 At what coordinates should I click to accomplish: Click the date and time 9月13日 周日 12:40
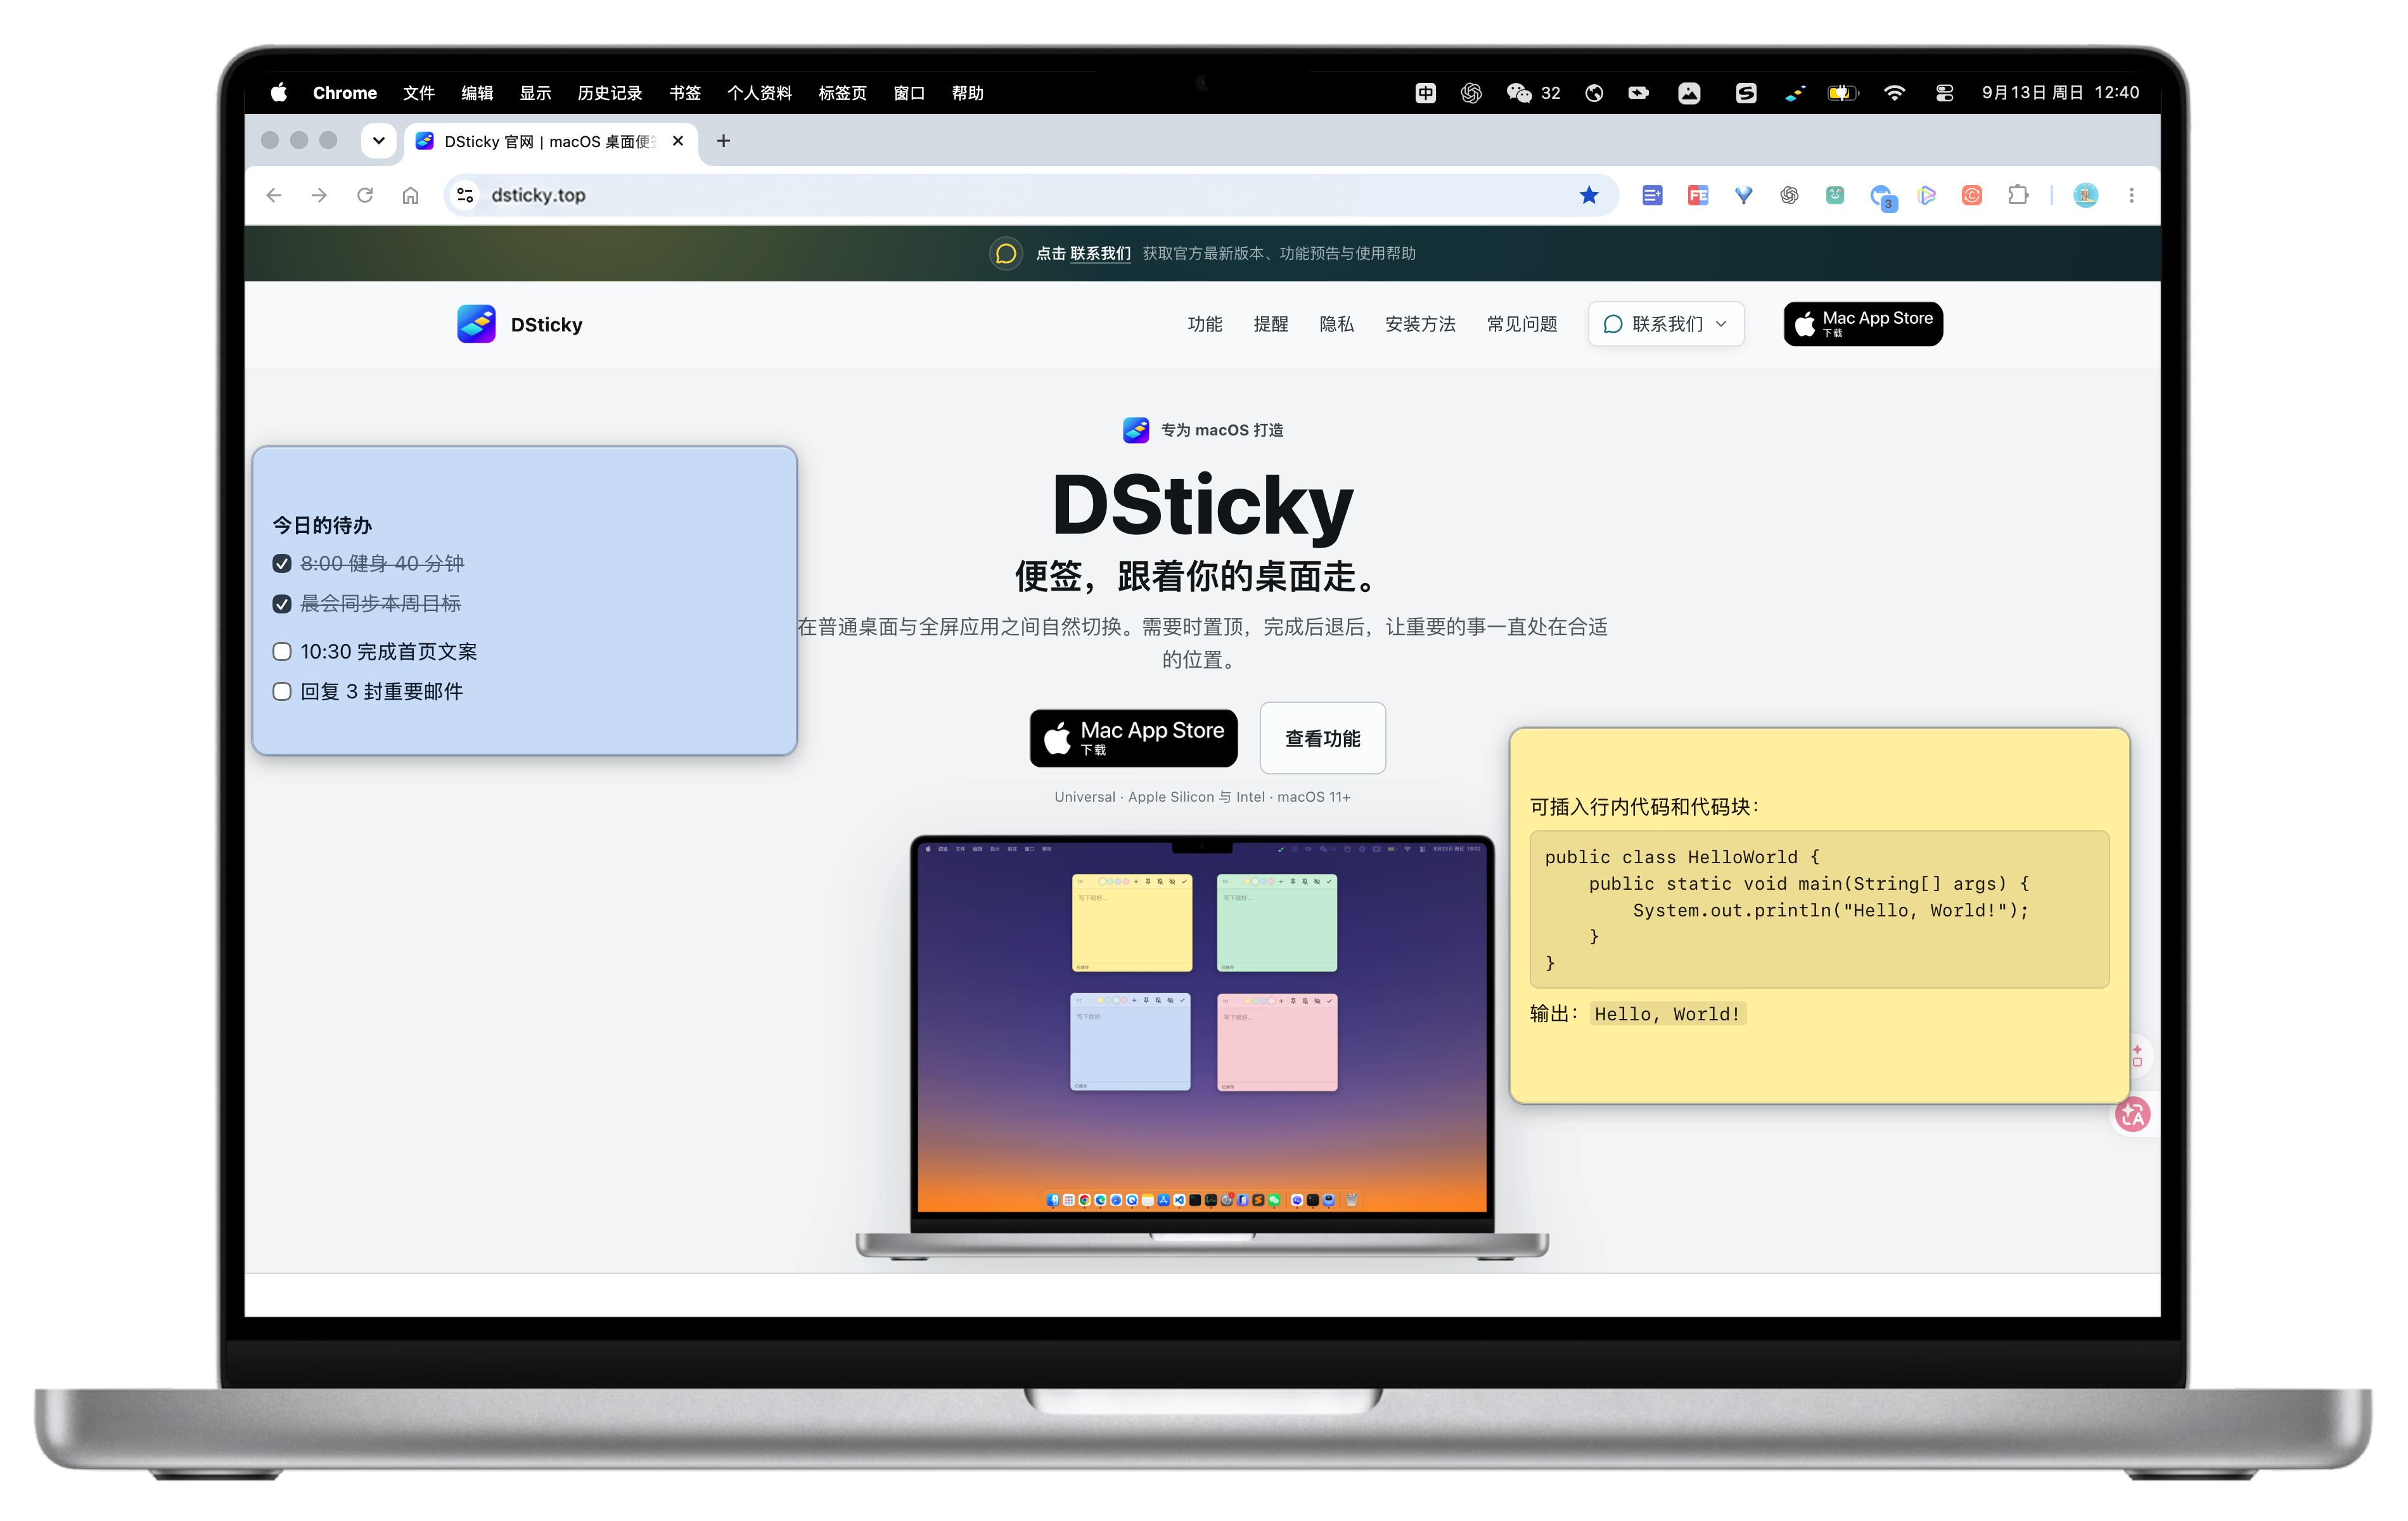coord(2060,93)
